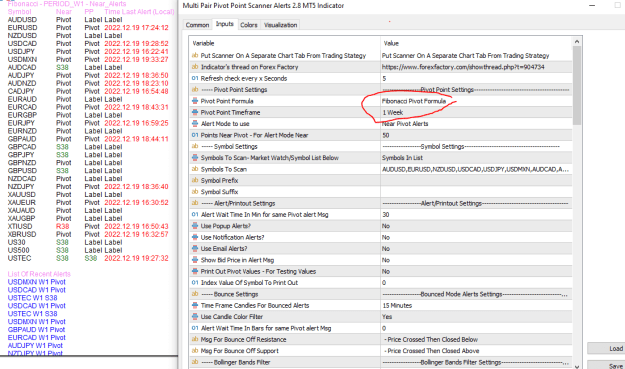Image resolution: width=625 pixels, height=369 pixels.
Task: Click the string icon beside Symbols To Scan list row
Action: coord(195,169)
